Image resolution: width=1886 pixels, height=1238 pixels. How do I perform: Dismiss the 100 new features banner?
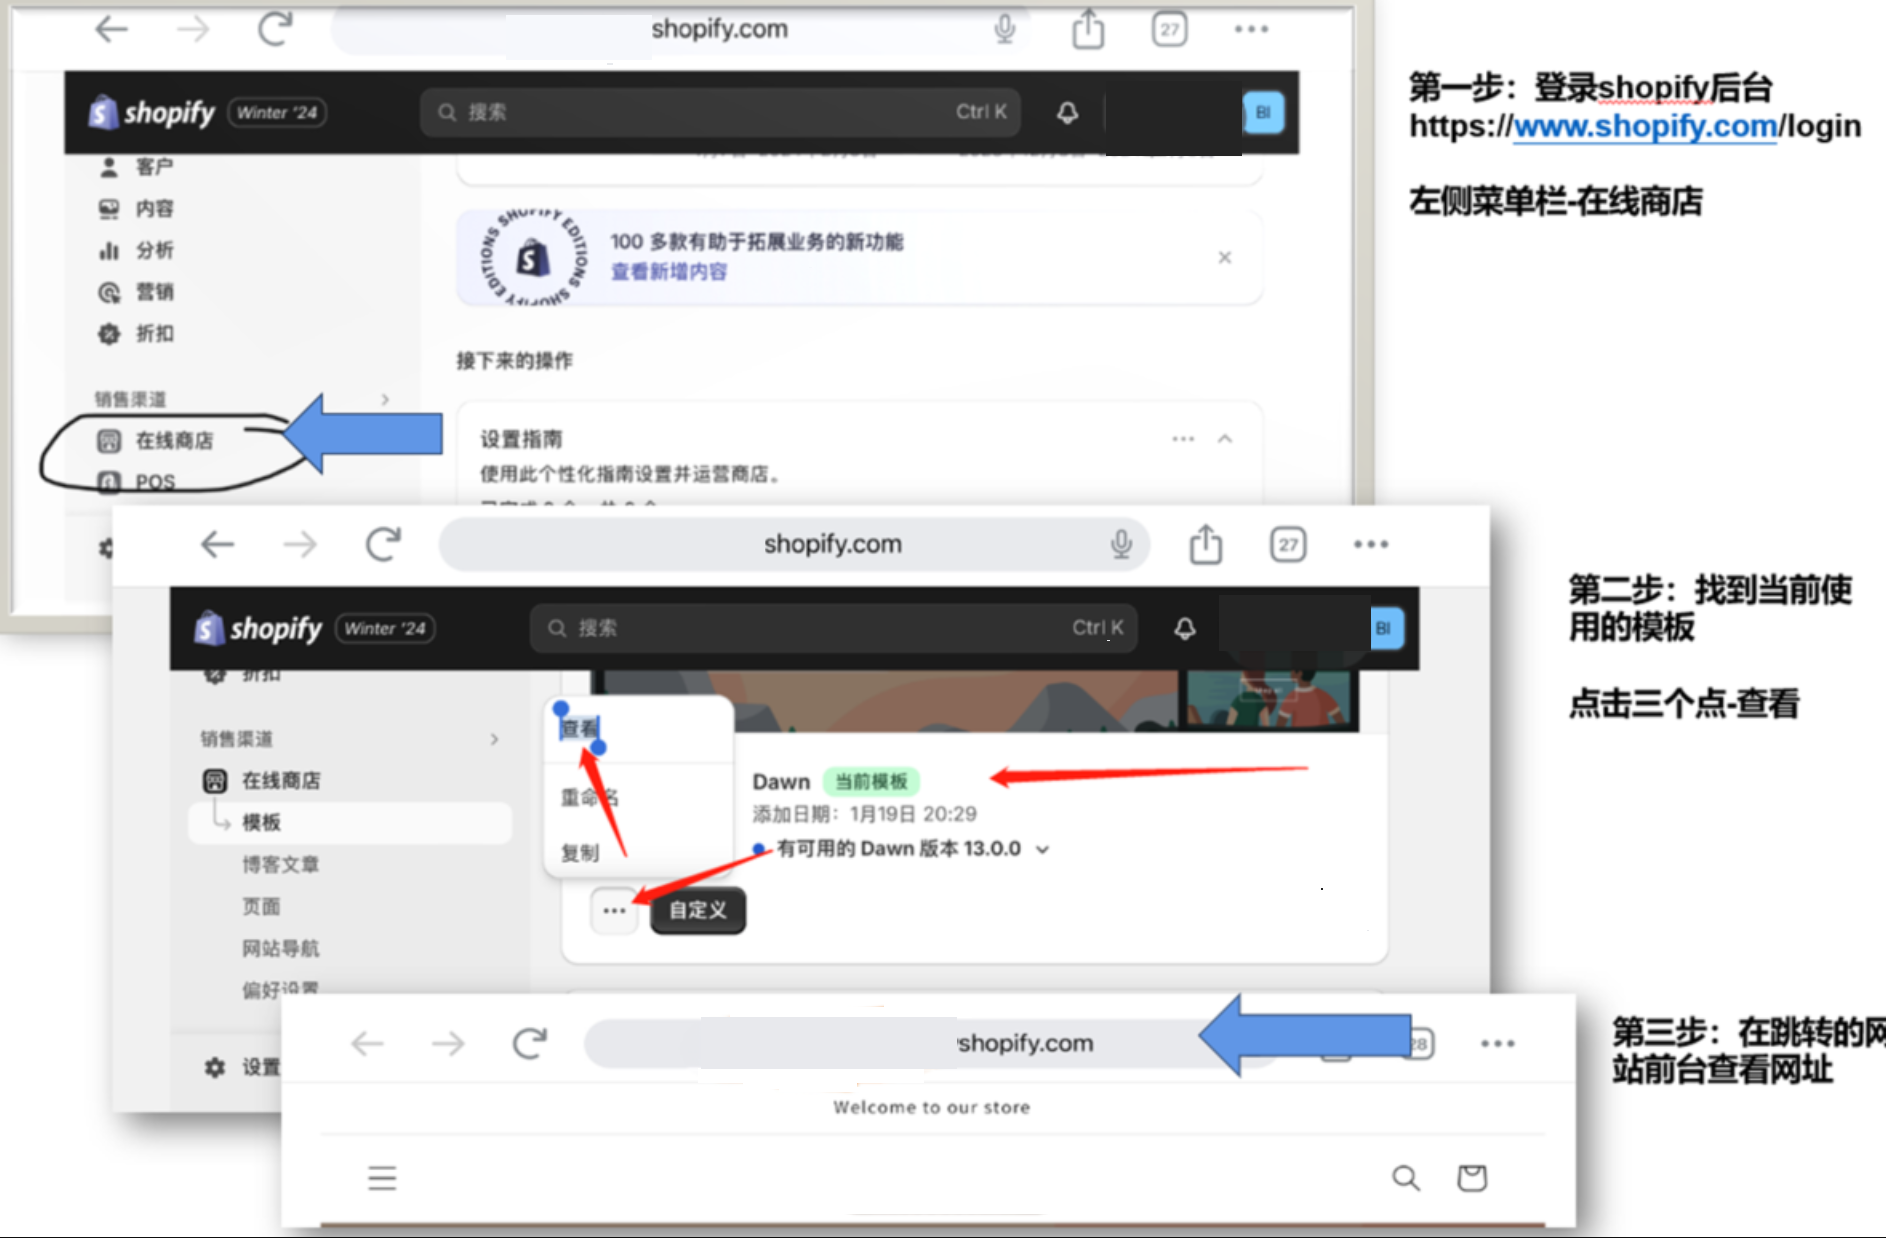point(1224,258)
